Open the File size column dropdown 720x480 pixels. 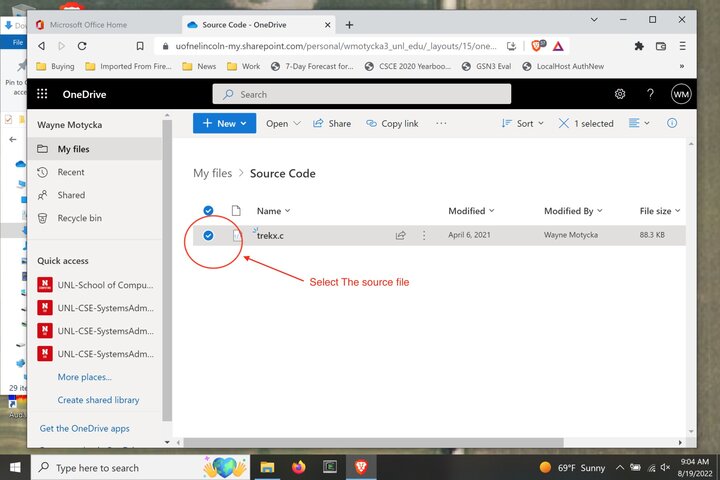coord(660,211)
